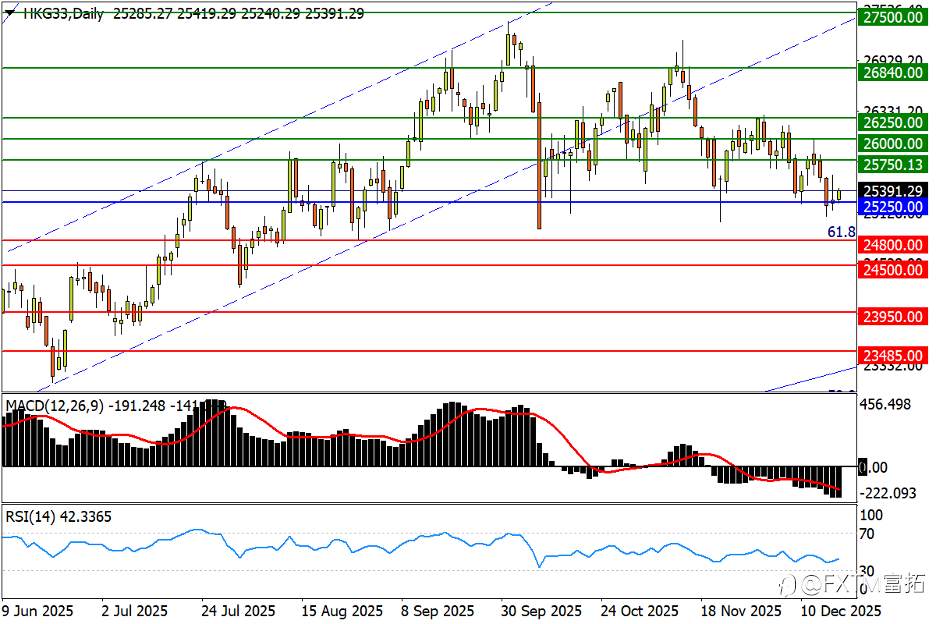
Task: Click the red 23950.00 support label
Action: (893, 316)
